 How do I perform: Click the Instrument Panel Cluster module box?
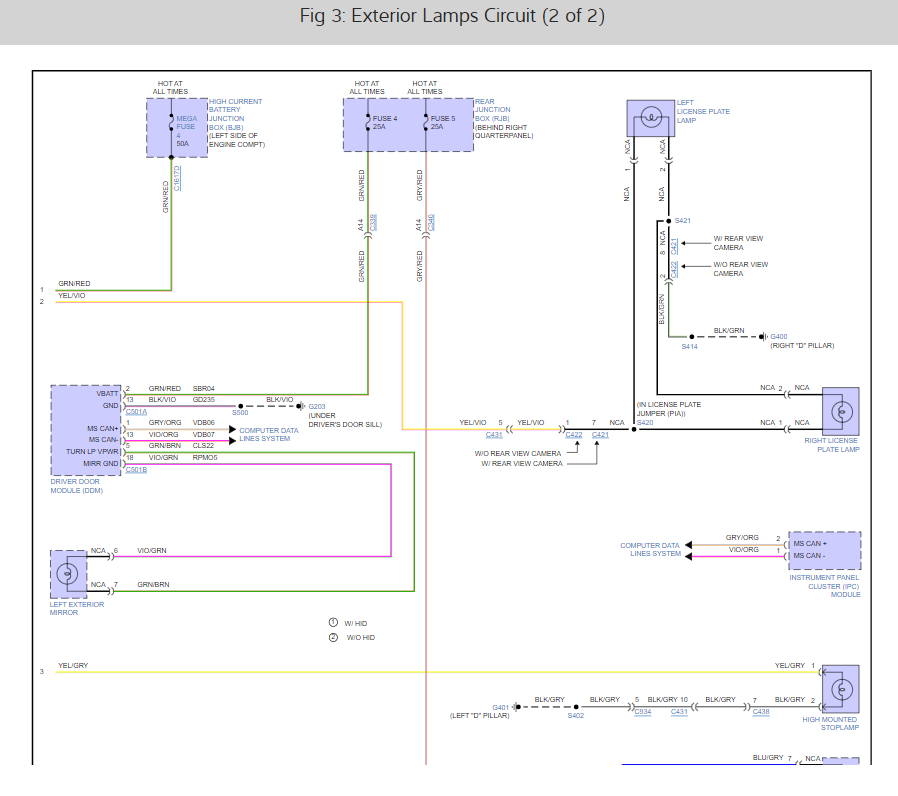(824, 550)
